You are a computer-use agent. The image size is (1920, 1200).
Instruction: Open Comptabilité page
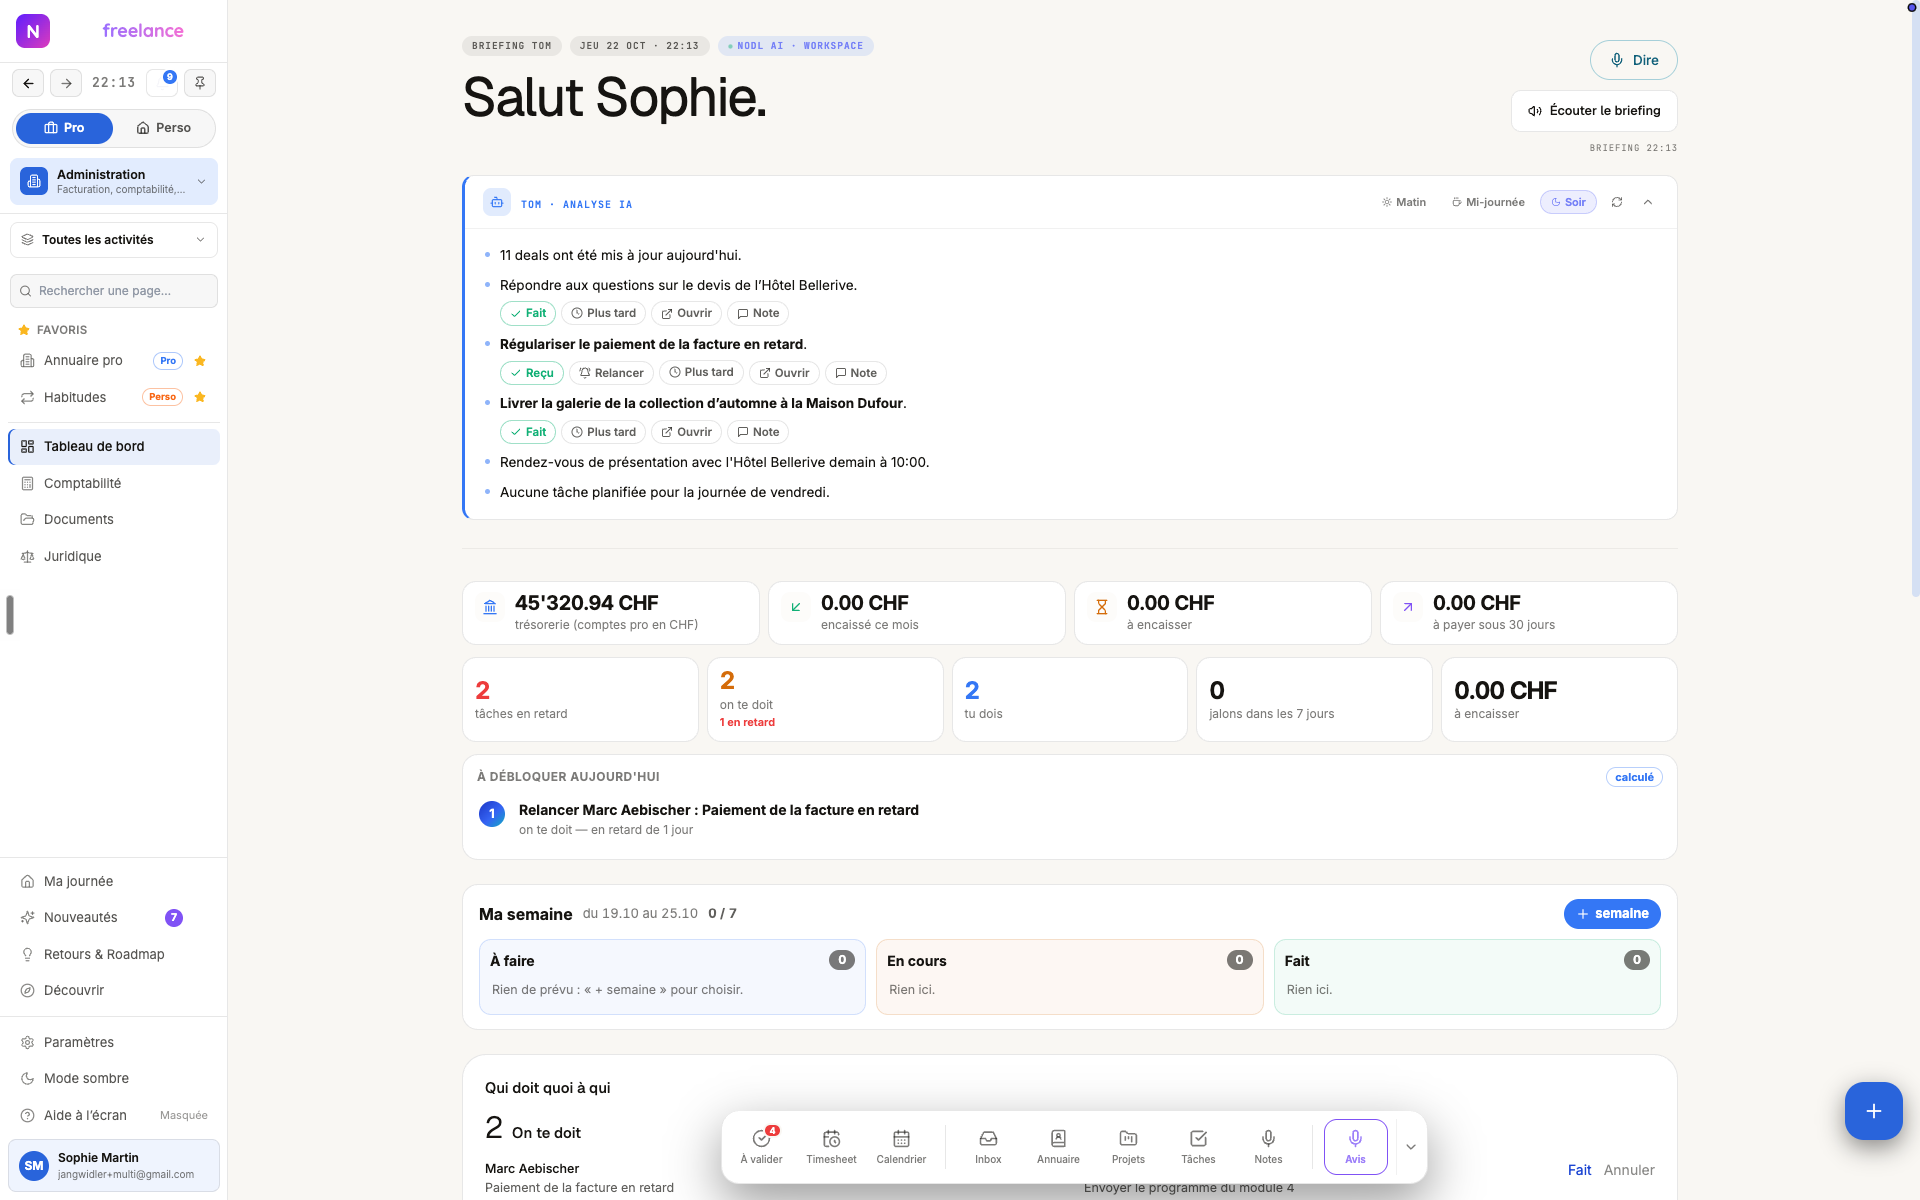point(114,483)
